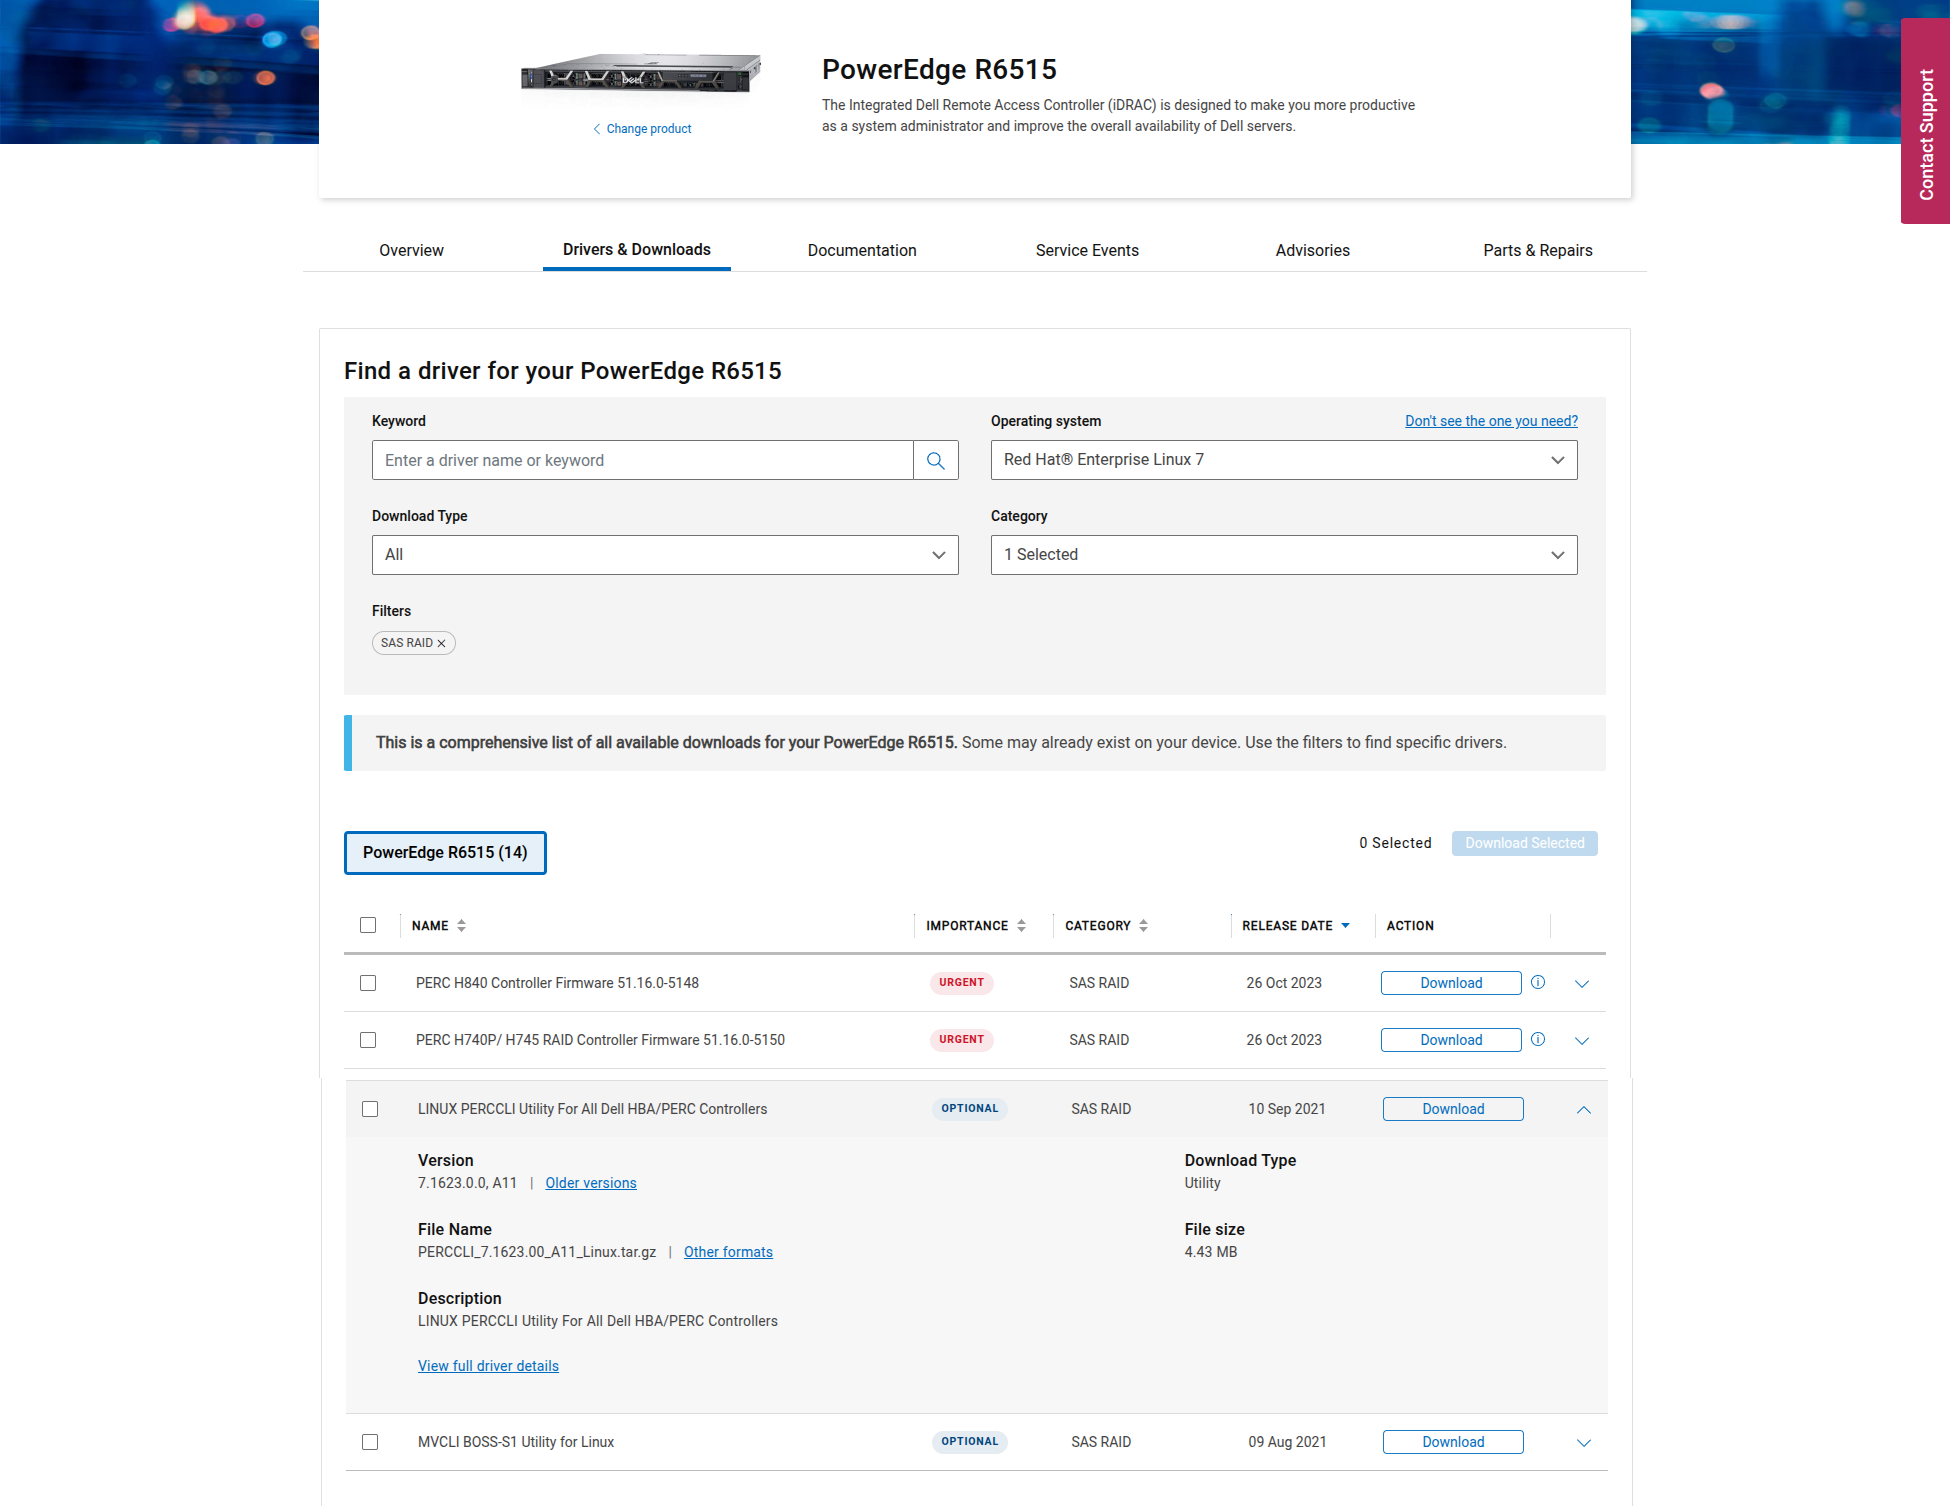The width and height of the screenshot is (1950, 1506).
Task: Download LINUX PERCCLI Utility
Action: click(x=1453, y=1109)
